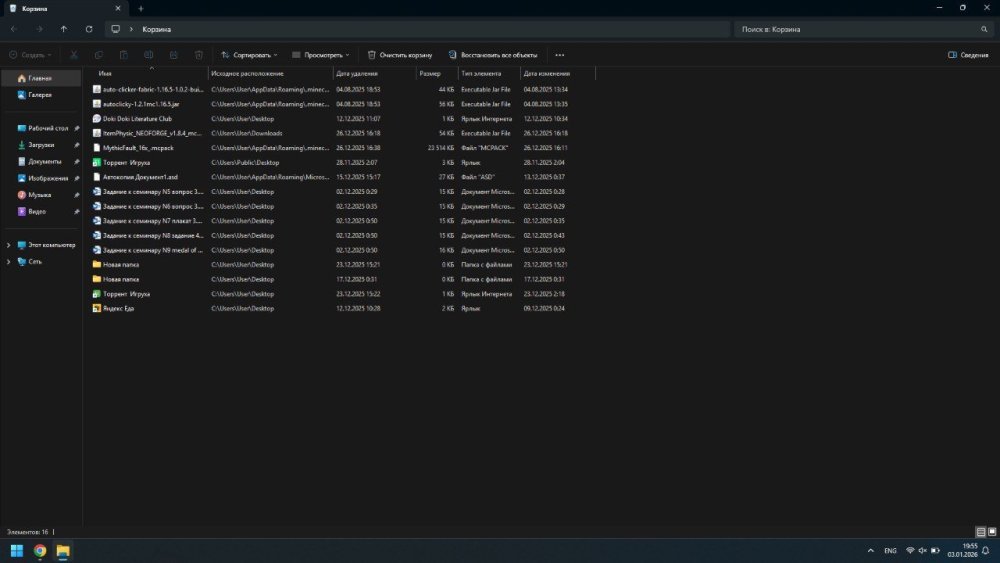Select file autoclicky-1.2.1mc1.16.5.jar
1000x563 pixels.
[141, 104]
